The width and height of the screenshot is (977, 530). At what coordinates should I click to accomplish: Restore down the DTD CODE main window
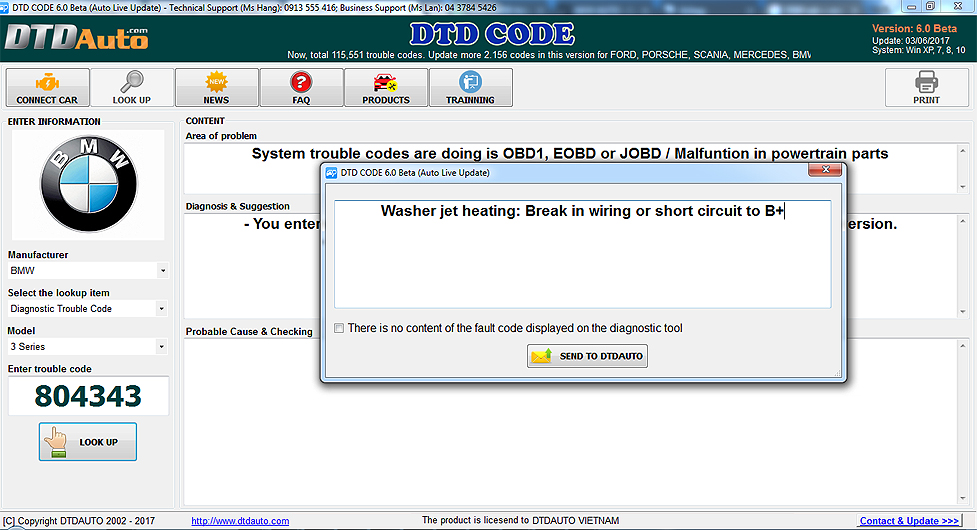(x=930, y=6)
